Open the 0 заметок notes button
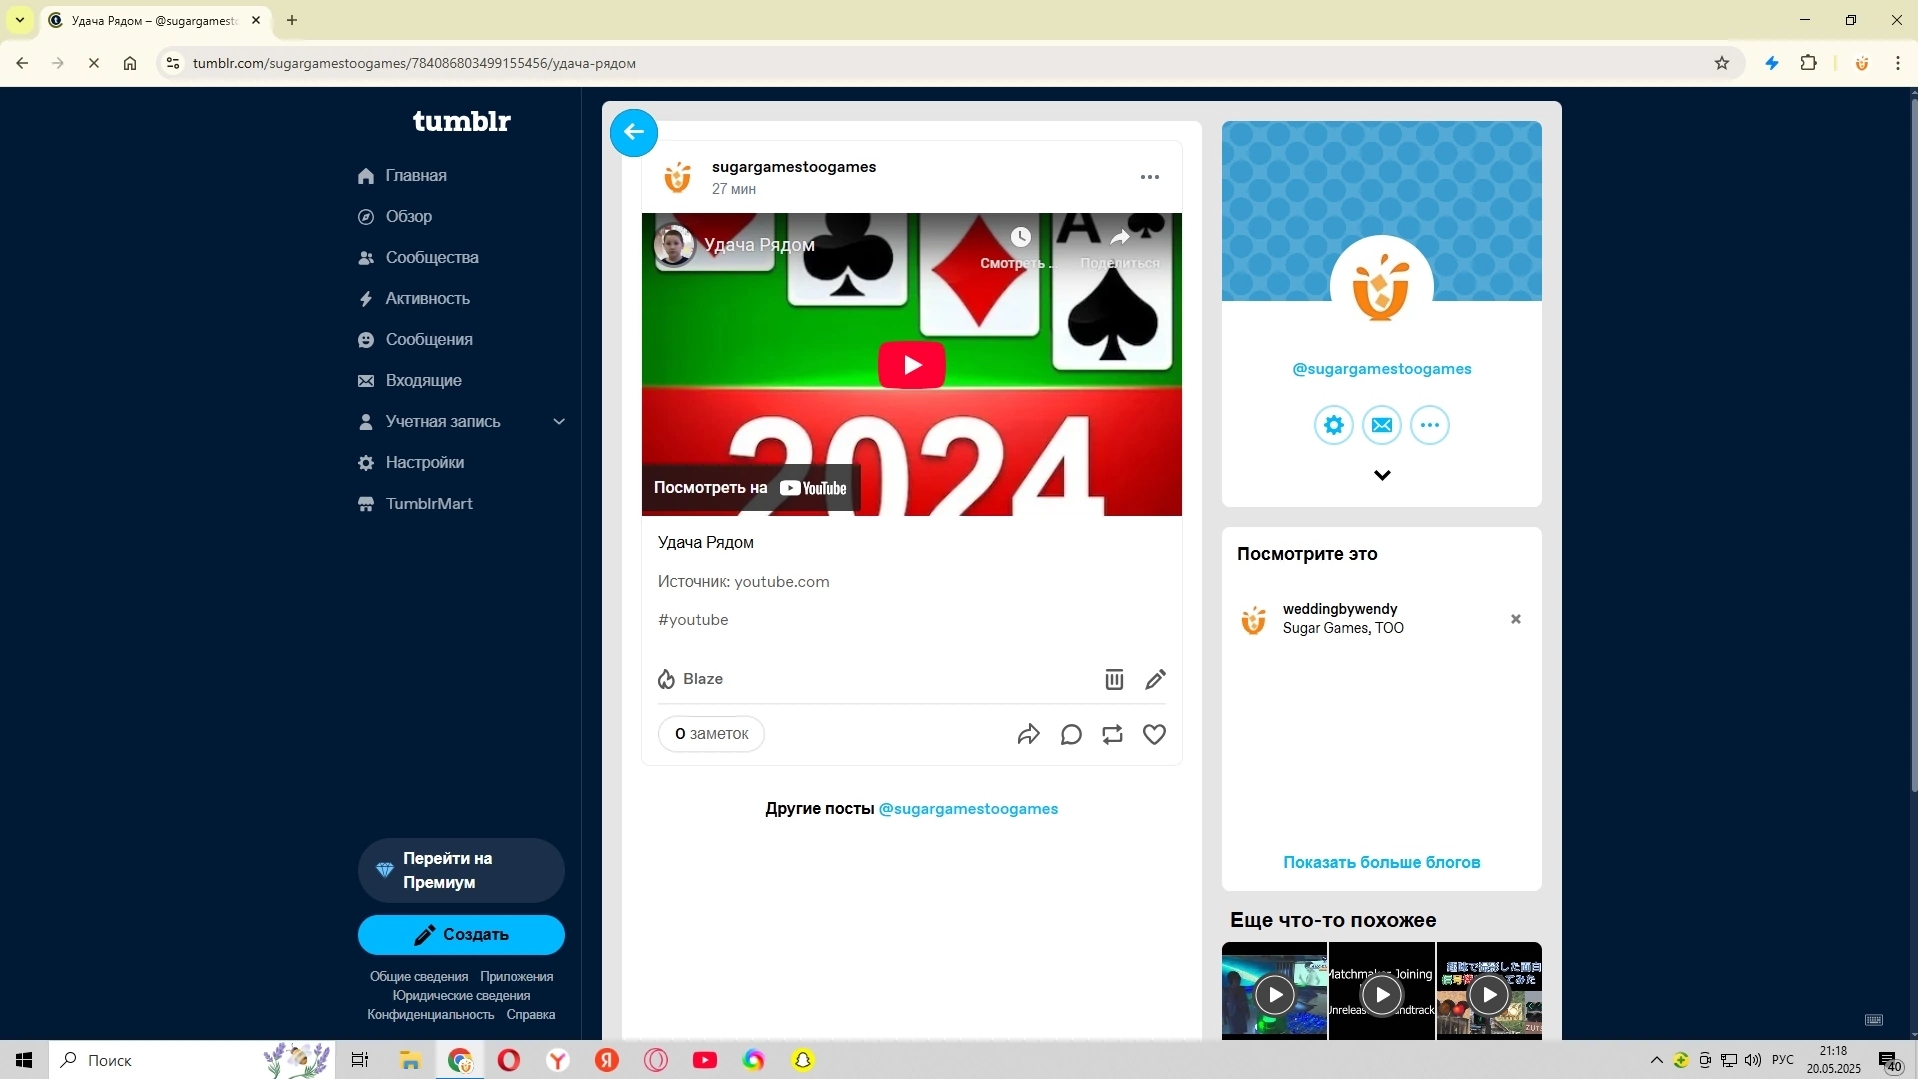This screenshot has height=1079, width=1918. (711, 734)
